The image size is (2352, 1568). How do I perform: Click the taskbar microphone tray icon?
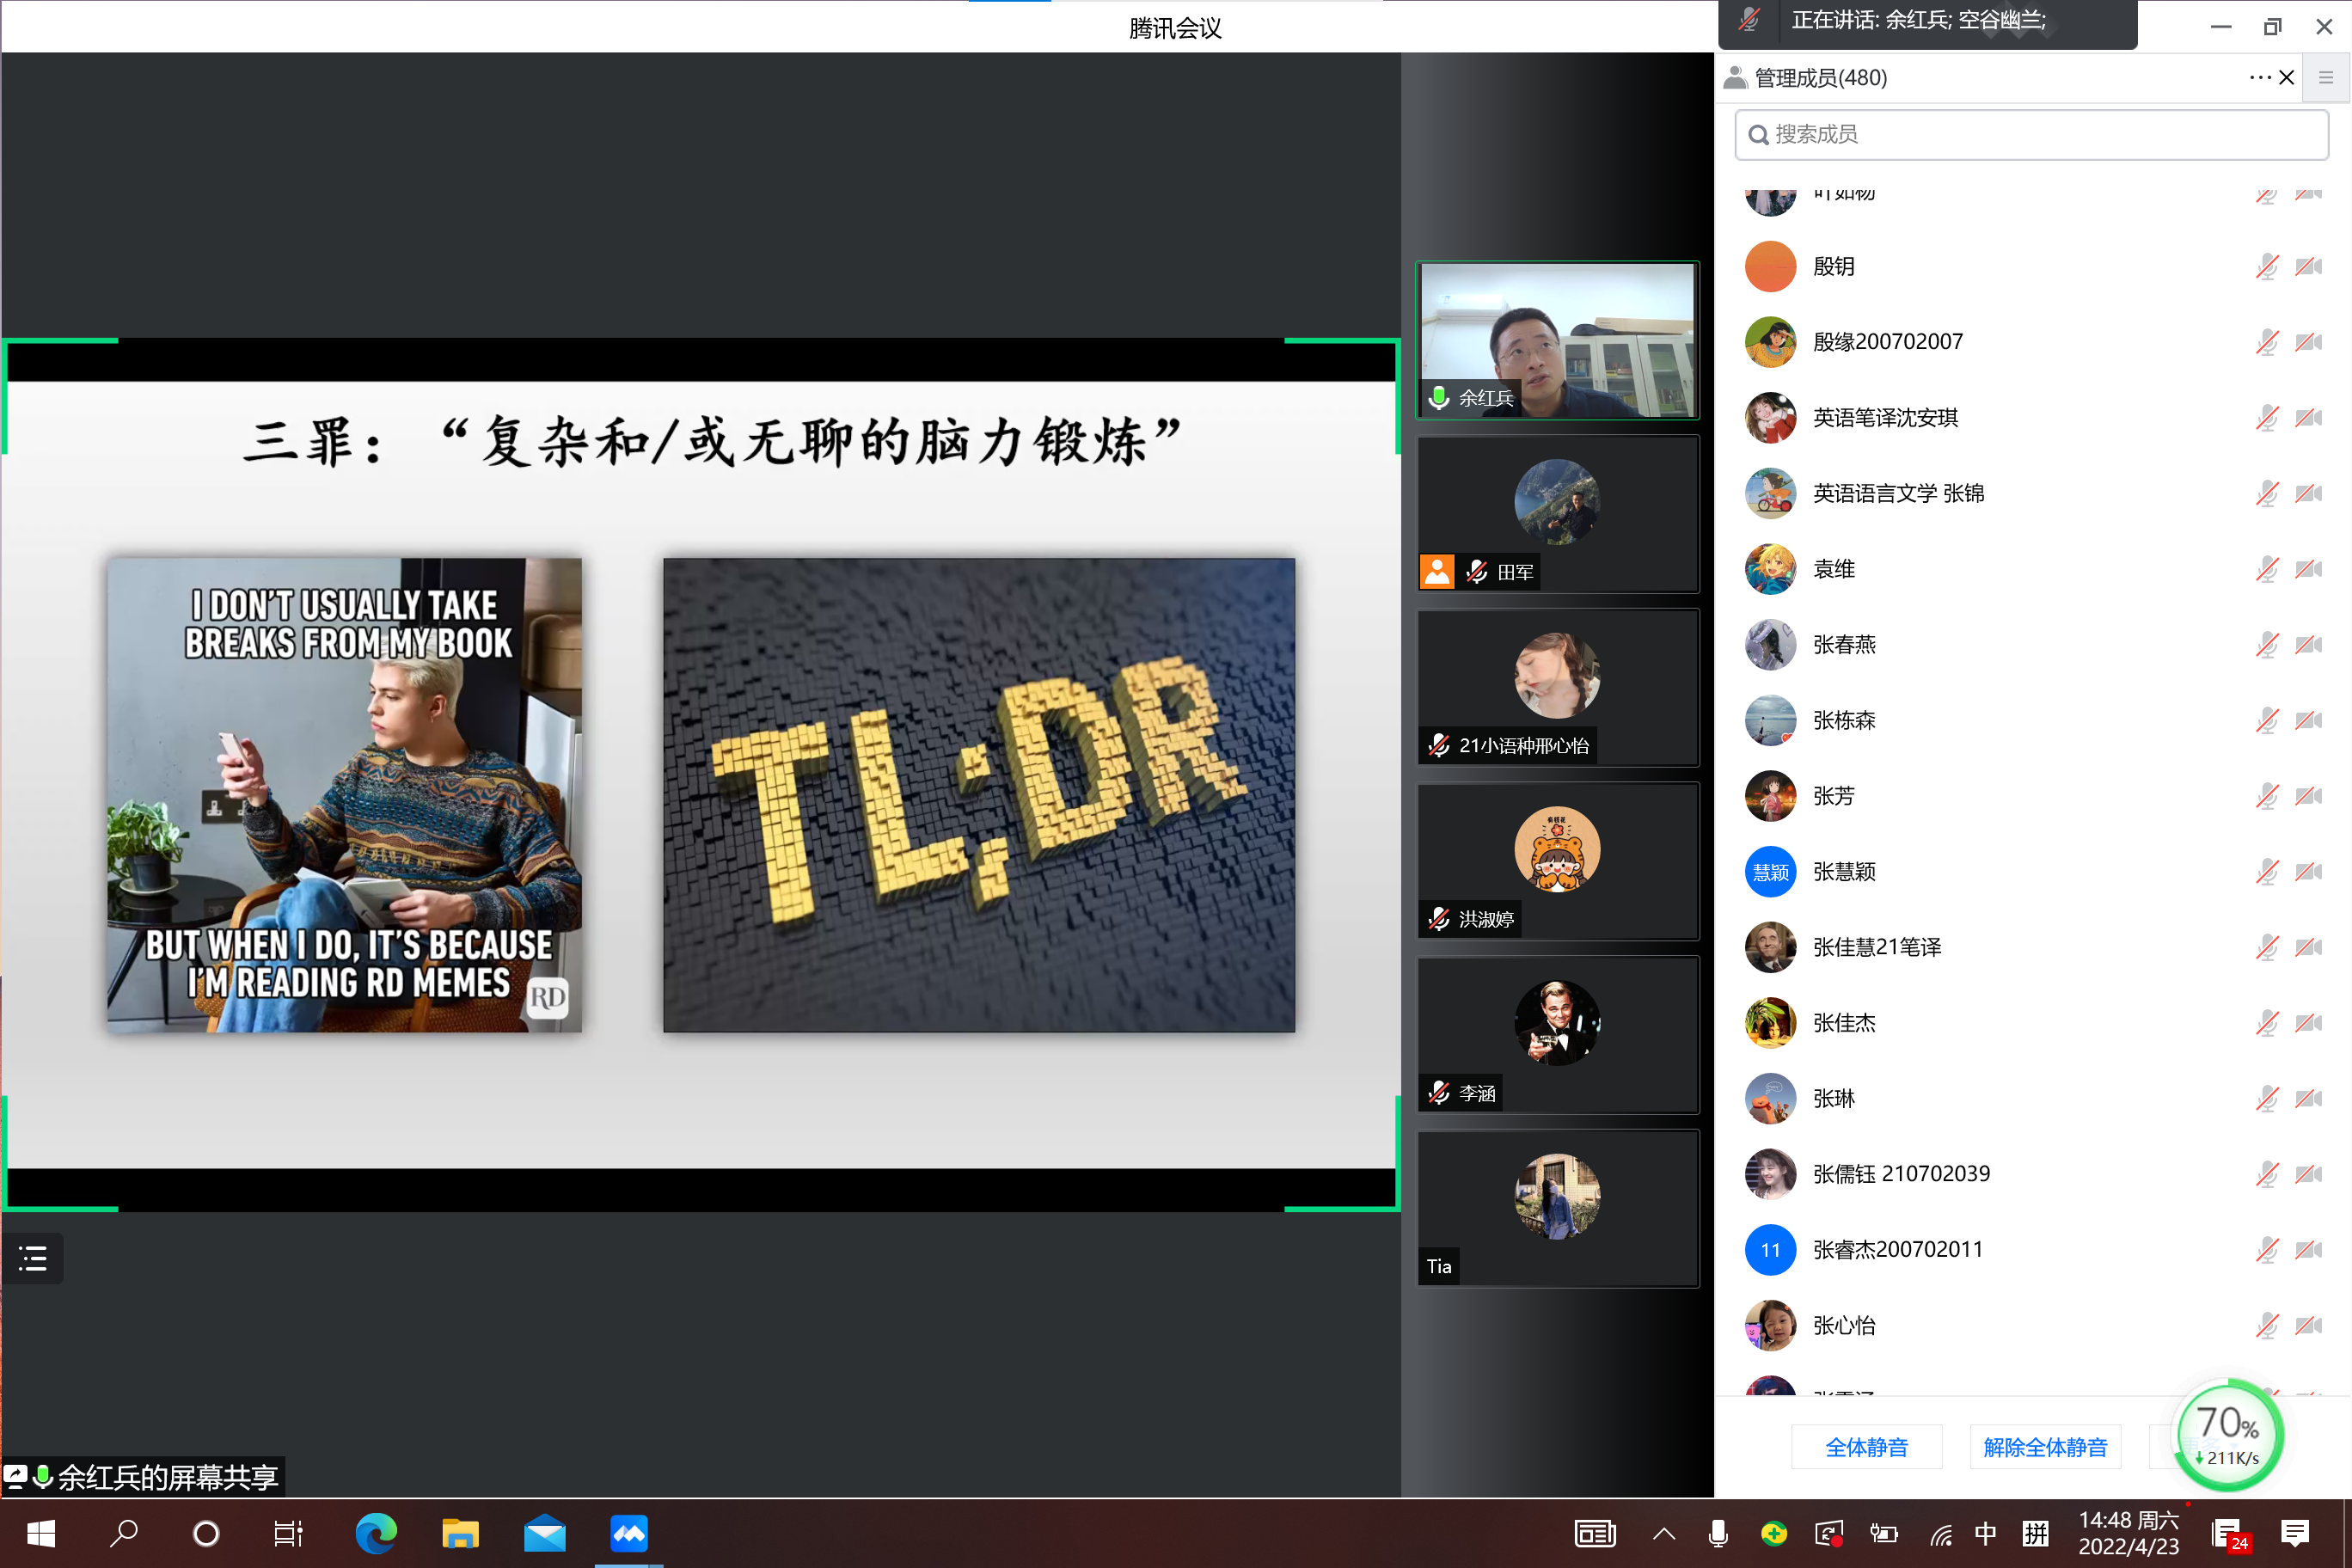(1718, 1533)
